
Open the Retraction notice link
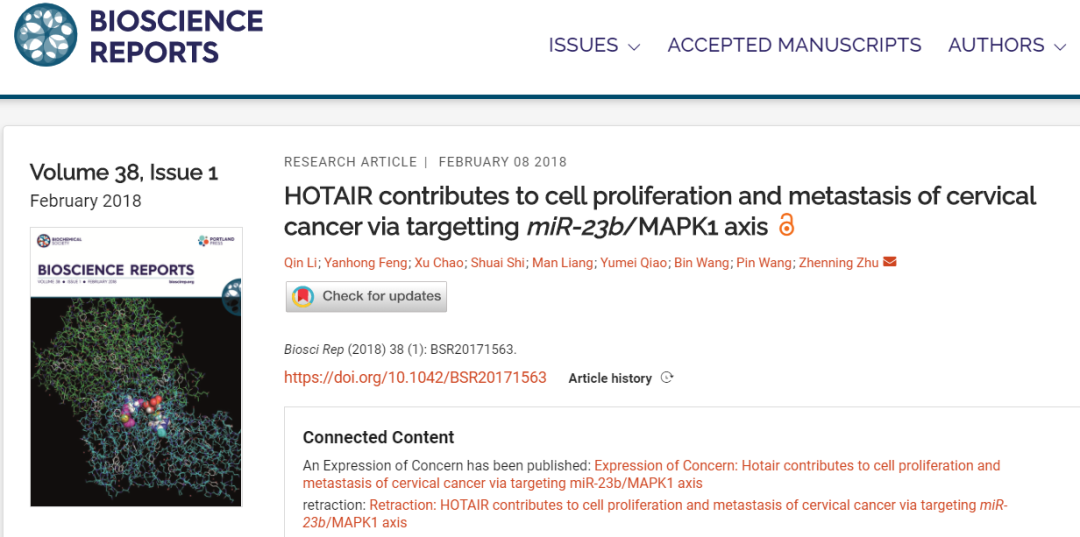(x=655, y=514)
